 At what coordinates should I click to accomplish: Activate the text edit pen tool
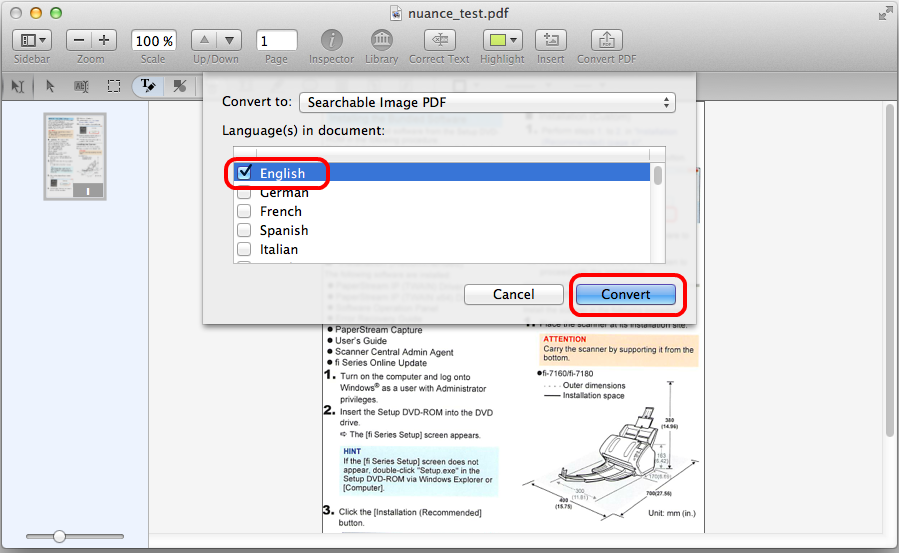pyautogui.click(x=147, y=87)
